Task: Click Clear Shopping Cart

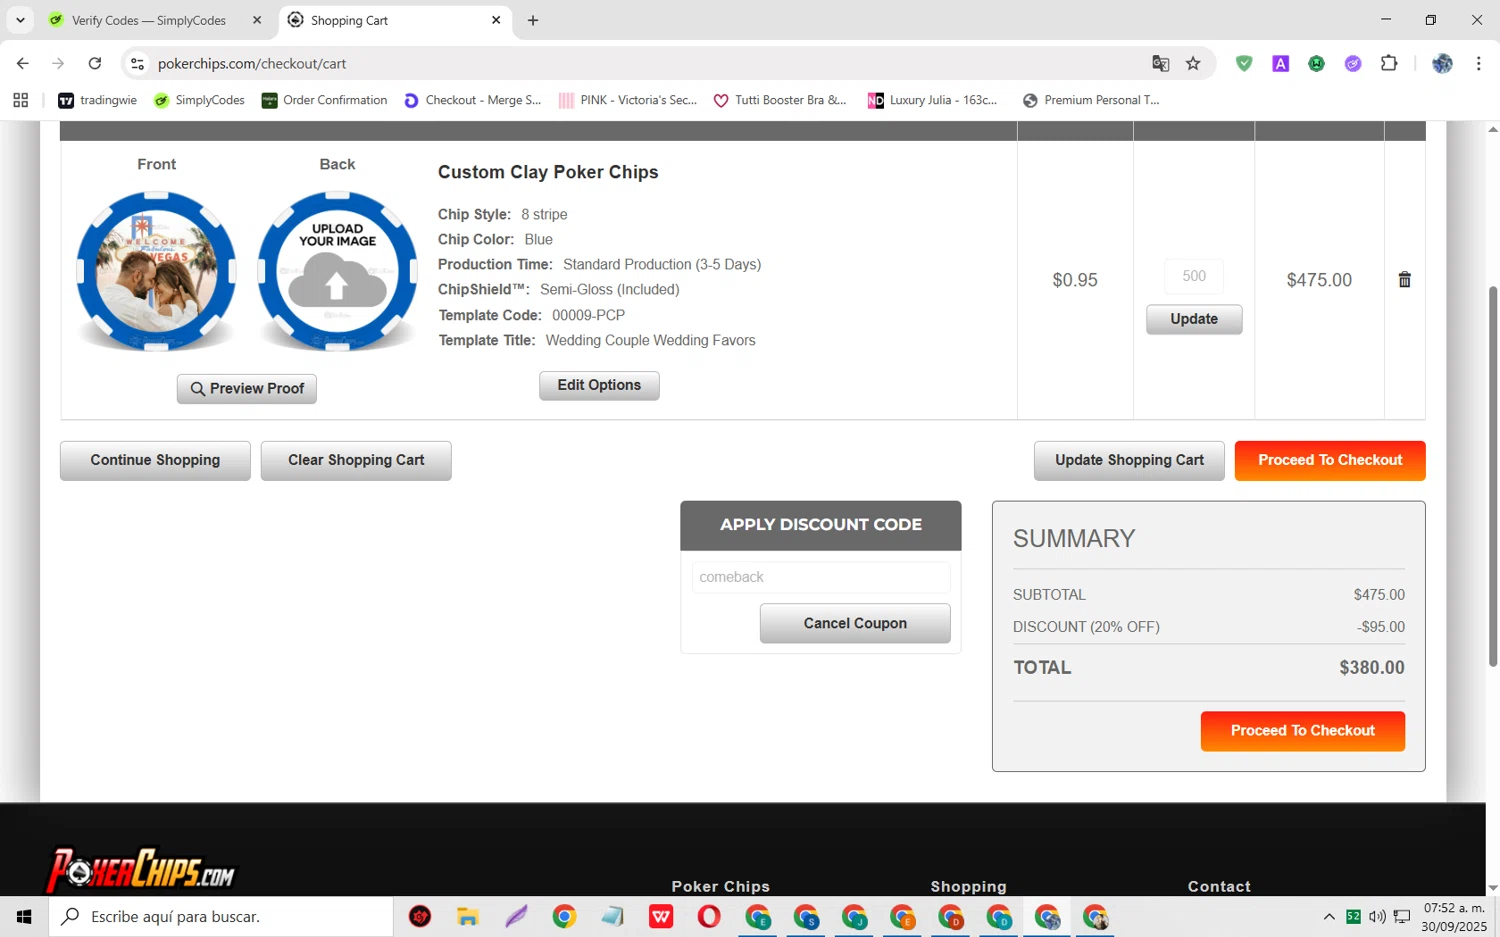Action: [356, 461]
